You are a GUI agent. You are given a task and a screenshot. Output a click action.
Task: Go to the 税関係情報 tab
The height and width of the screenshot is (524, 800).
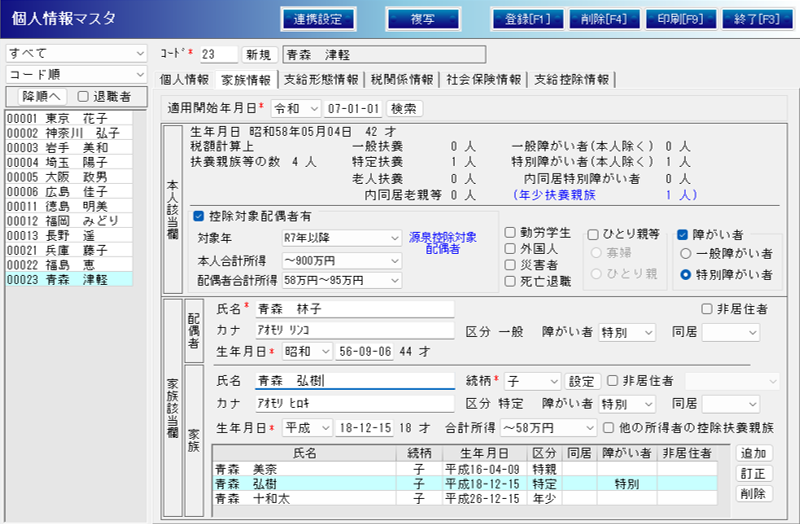click(402, 80)
